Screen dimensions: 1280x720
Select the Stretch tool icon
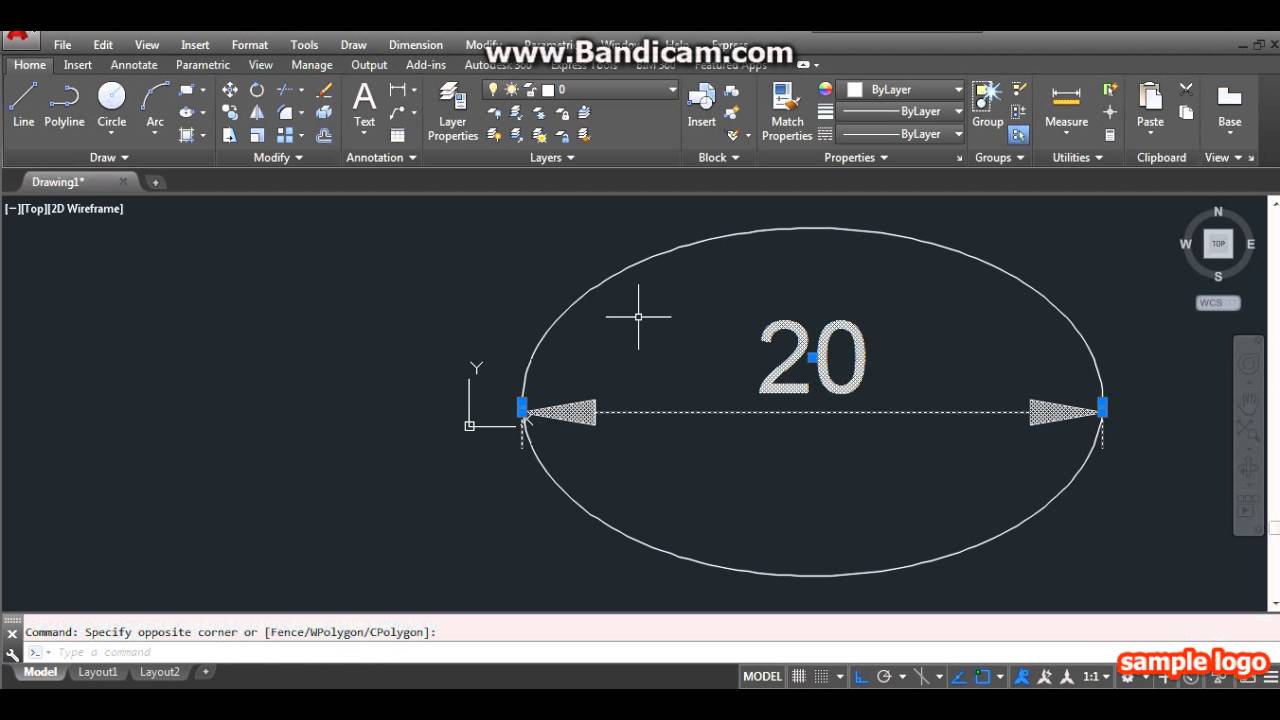(230, 135)
